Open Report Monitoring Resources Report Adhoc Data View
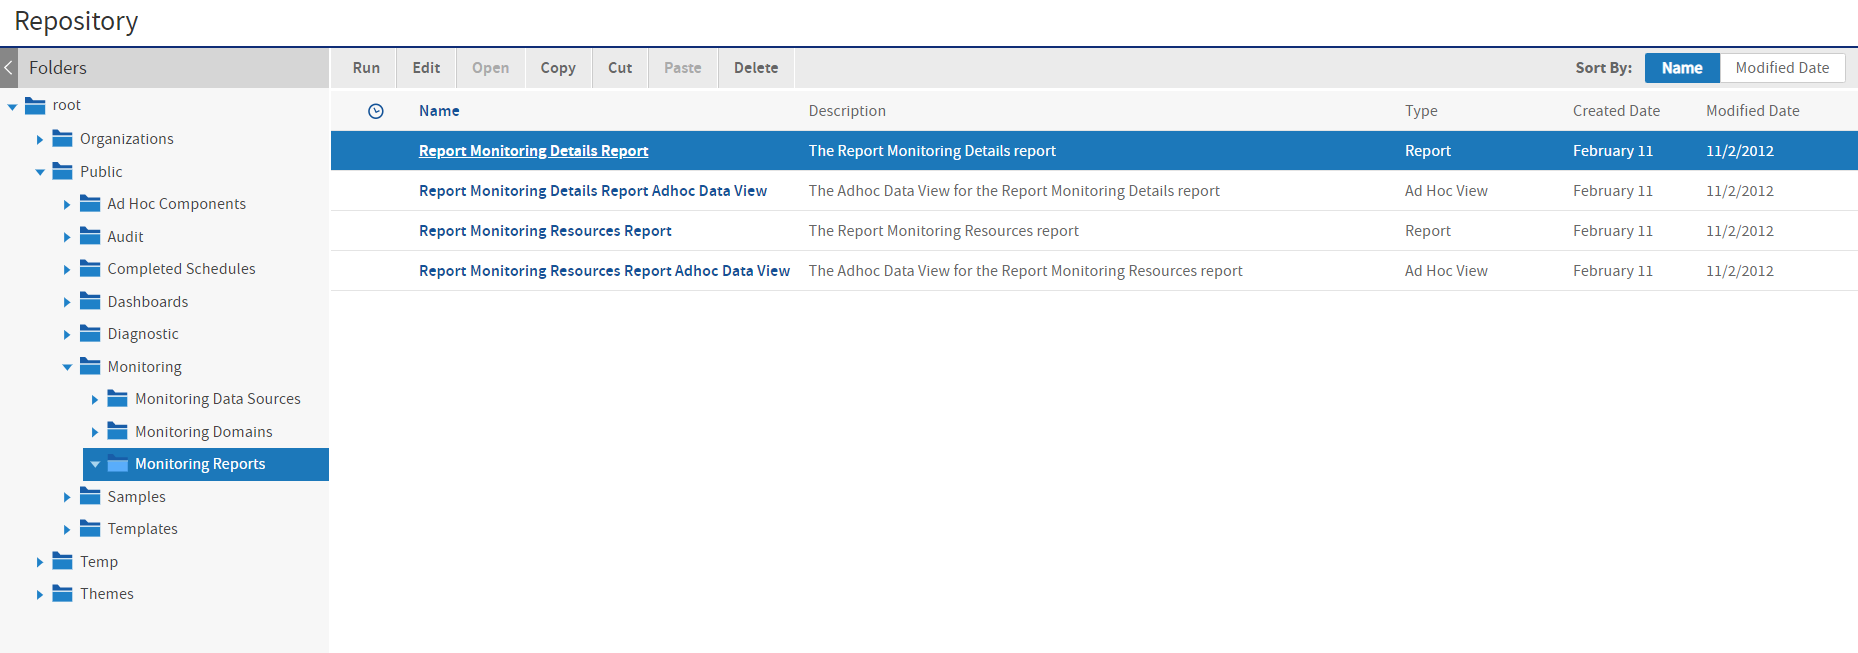Viewport: 1858px width, 653px height. pos(604,271)
